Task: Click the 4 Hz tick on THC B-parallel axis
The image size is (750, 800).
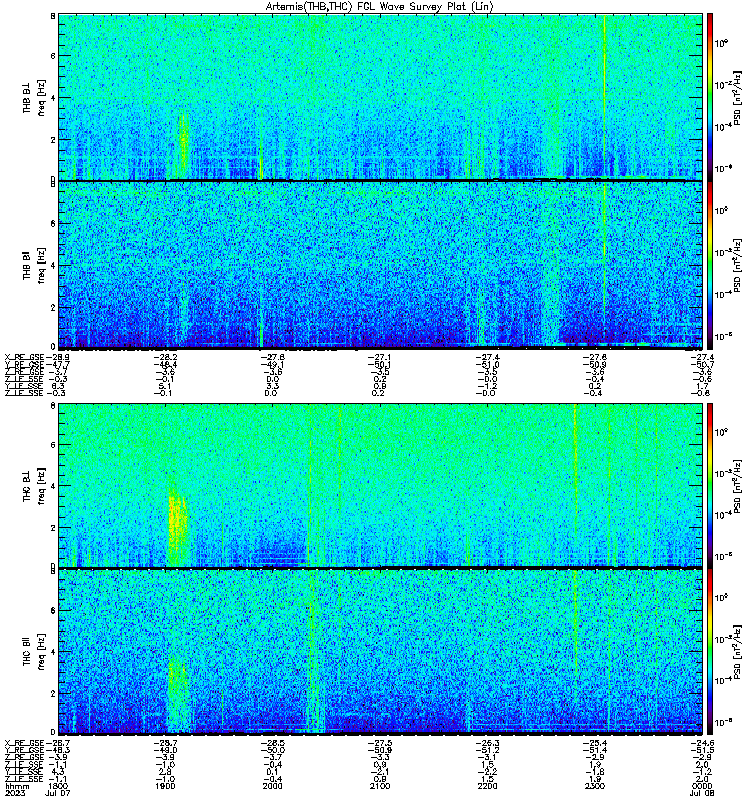Action: pyautogui.click(x=53, y=652)
